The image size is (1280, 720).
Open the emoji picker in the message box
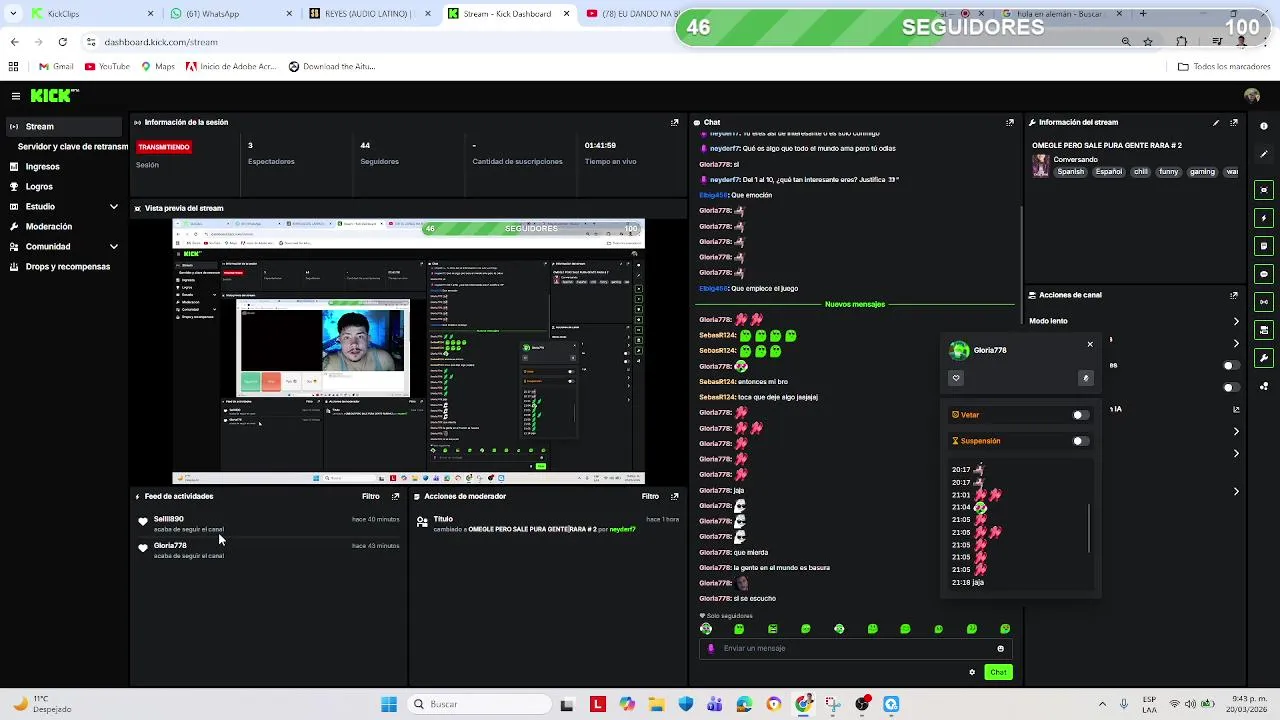1000,648
